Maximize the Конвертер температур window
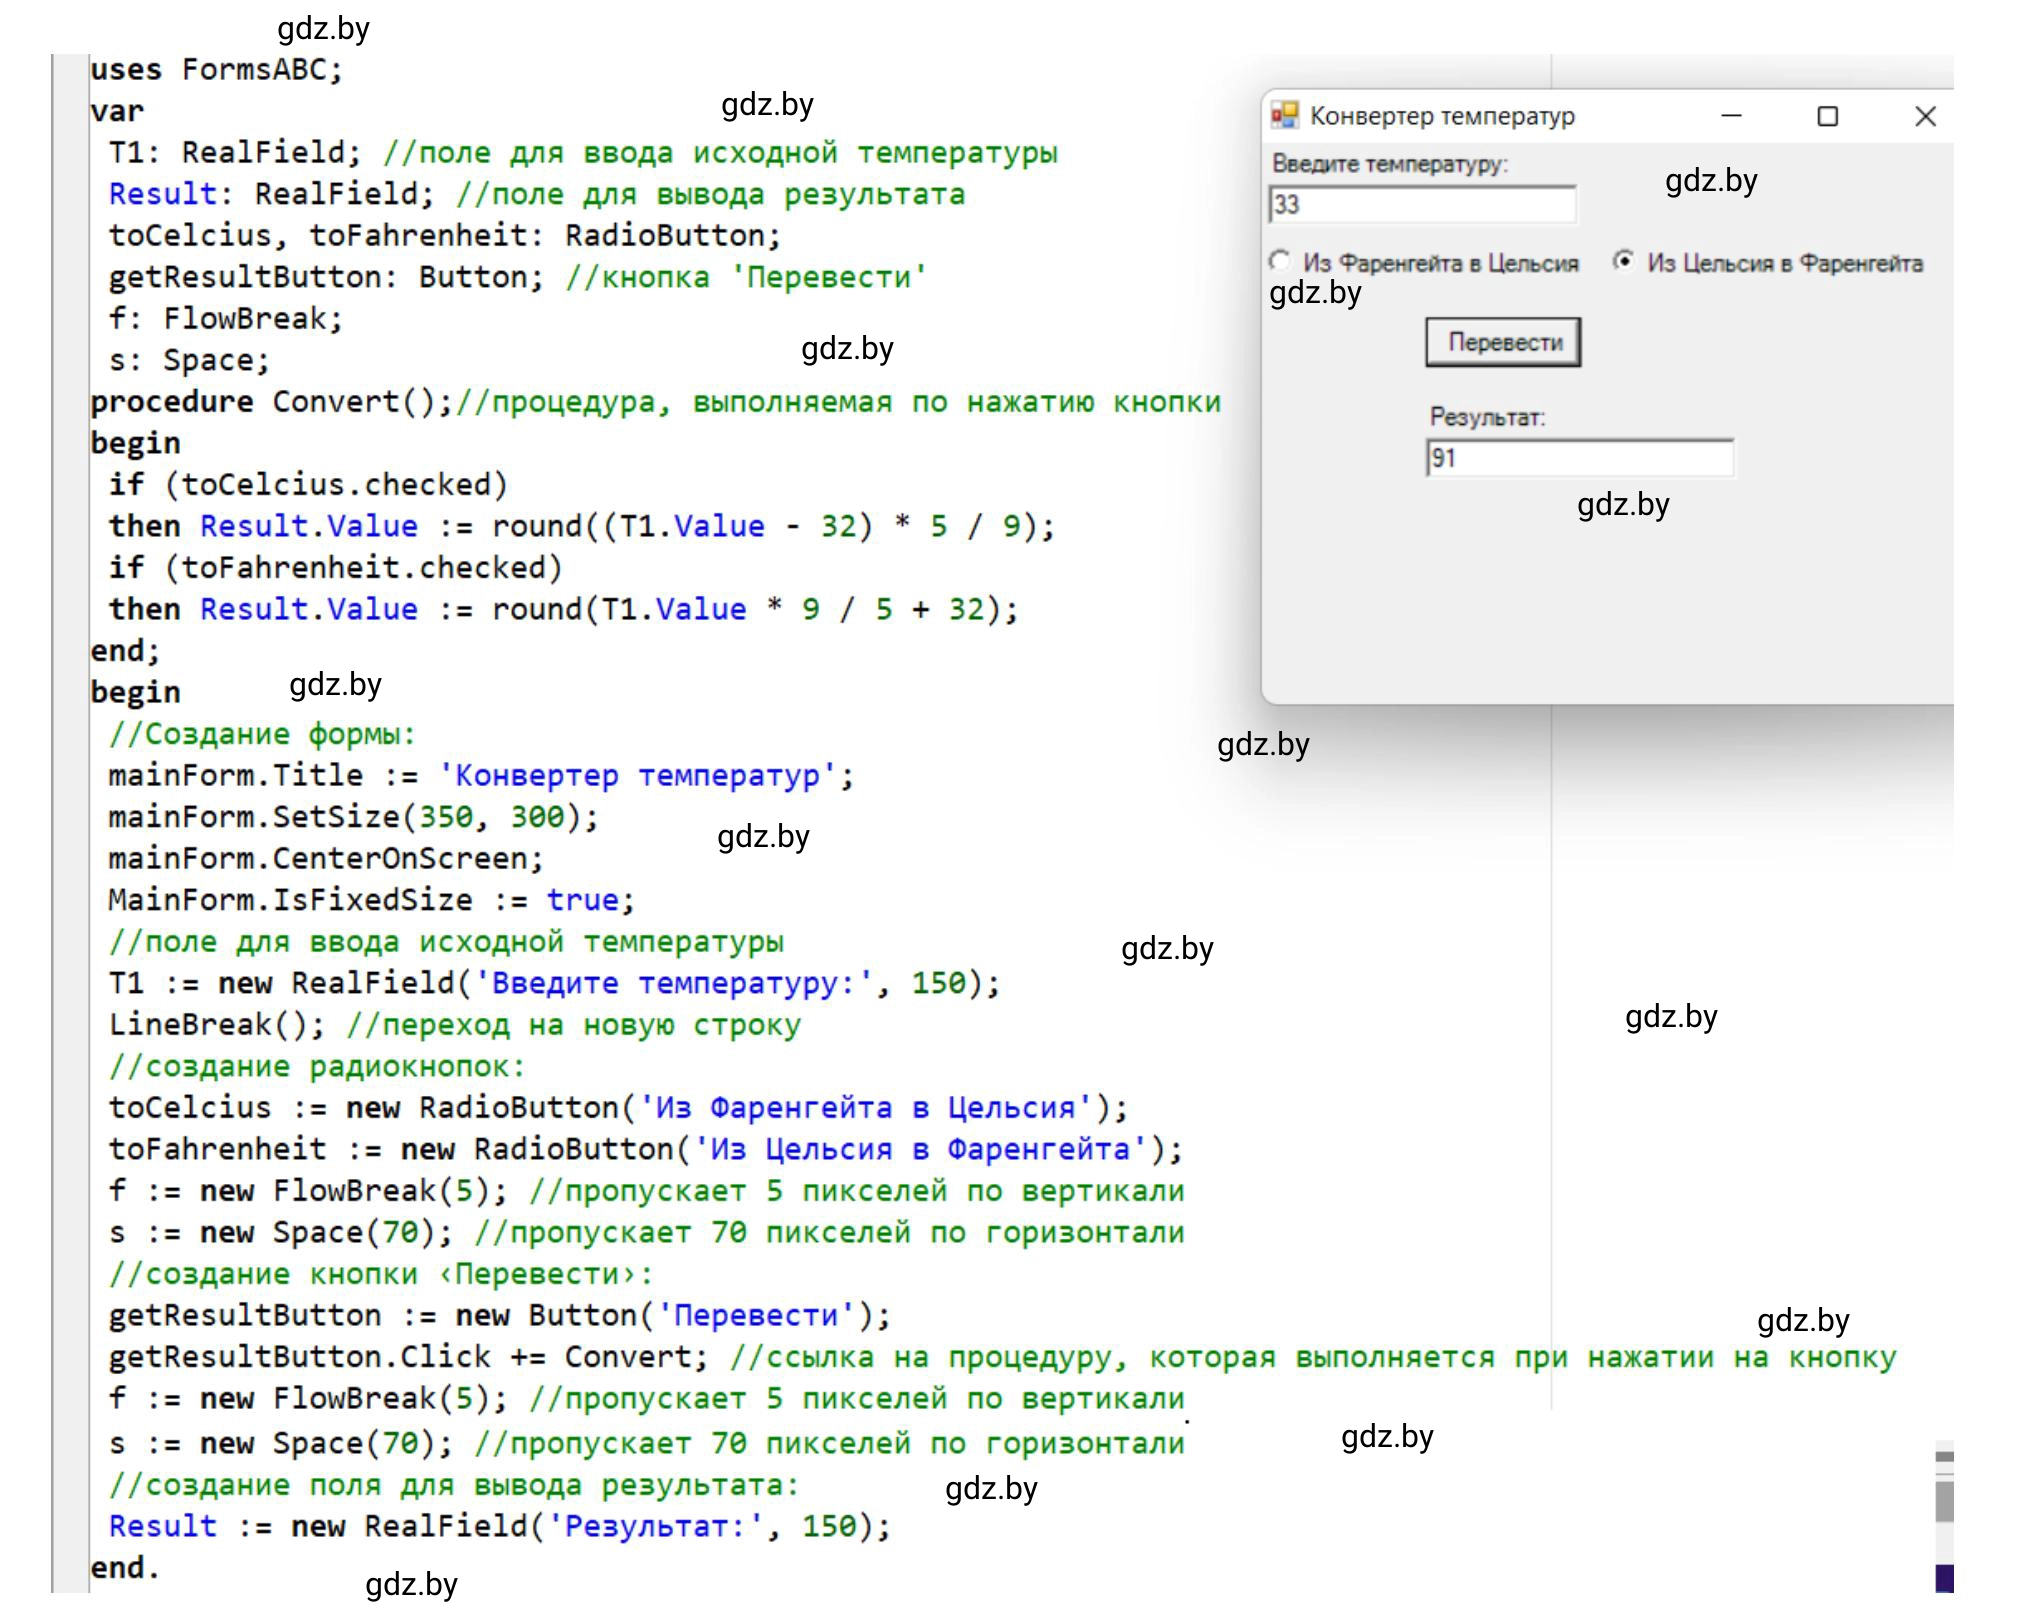 (1827, 116)
